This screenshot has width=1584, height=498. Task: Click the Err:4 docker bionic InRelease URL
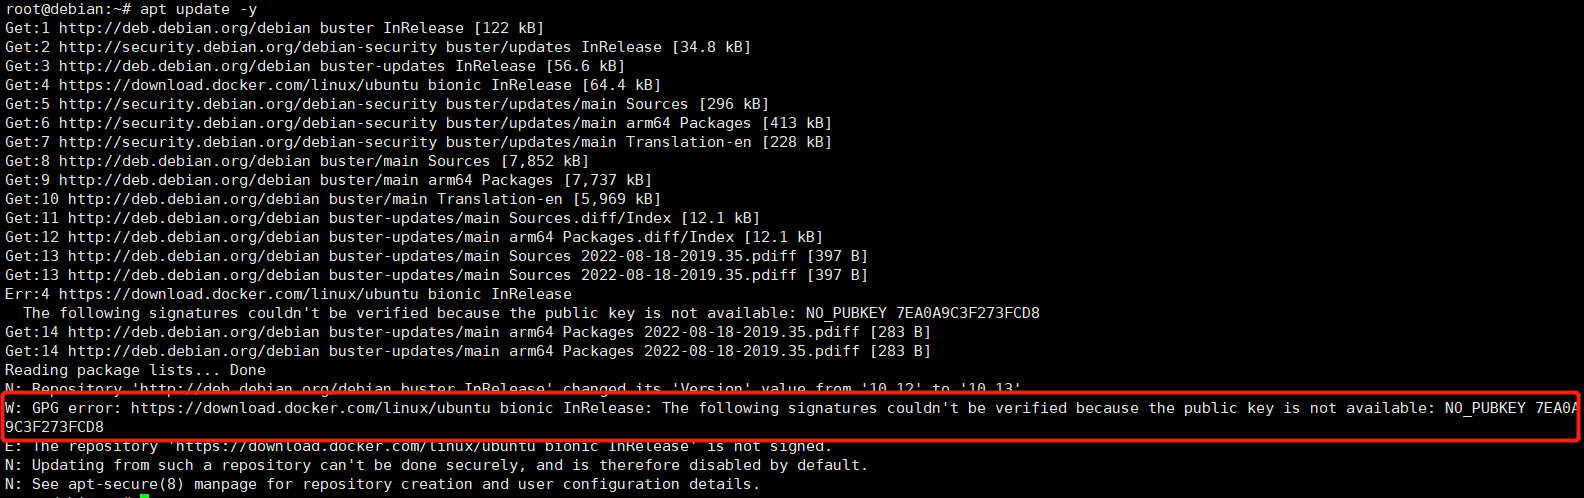tap(239, 294)
